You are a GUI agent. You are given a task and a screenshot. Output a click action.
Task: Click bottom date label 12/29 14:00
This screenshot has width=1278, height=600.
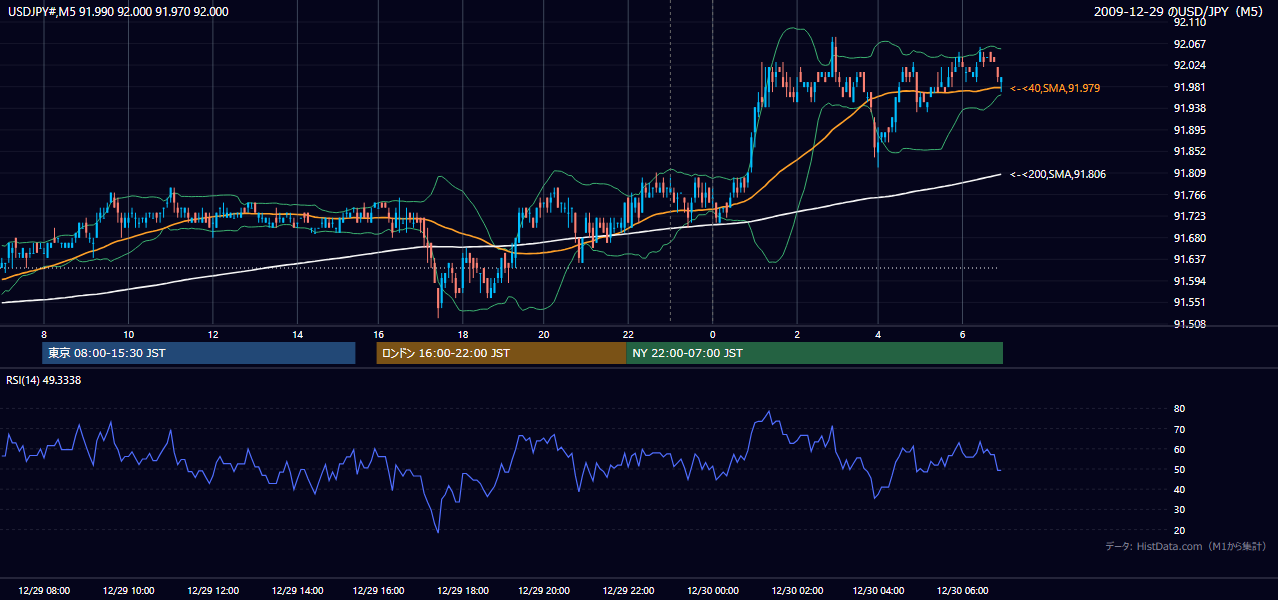pos(298,591)
